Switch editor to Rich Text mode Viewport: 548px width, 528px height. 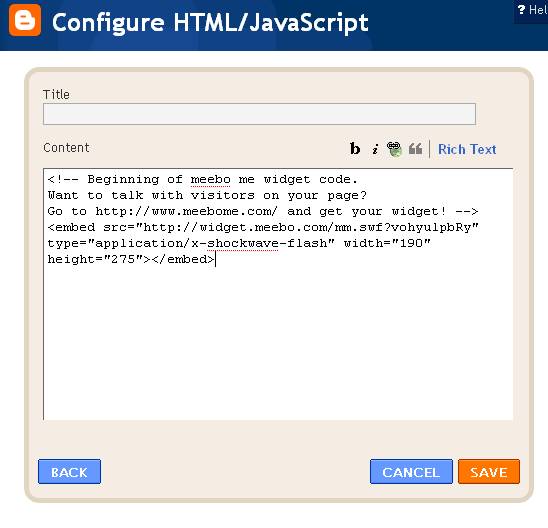pyautogui.click(x=467, y=150)
